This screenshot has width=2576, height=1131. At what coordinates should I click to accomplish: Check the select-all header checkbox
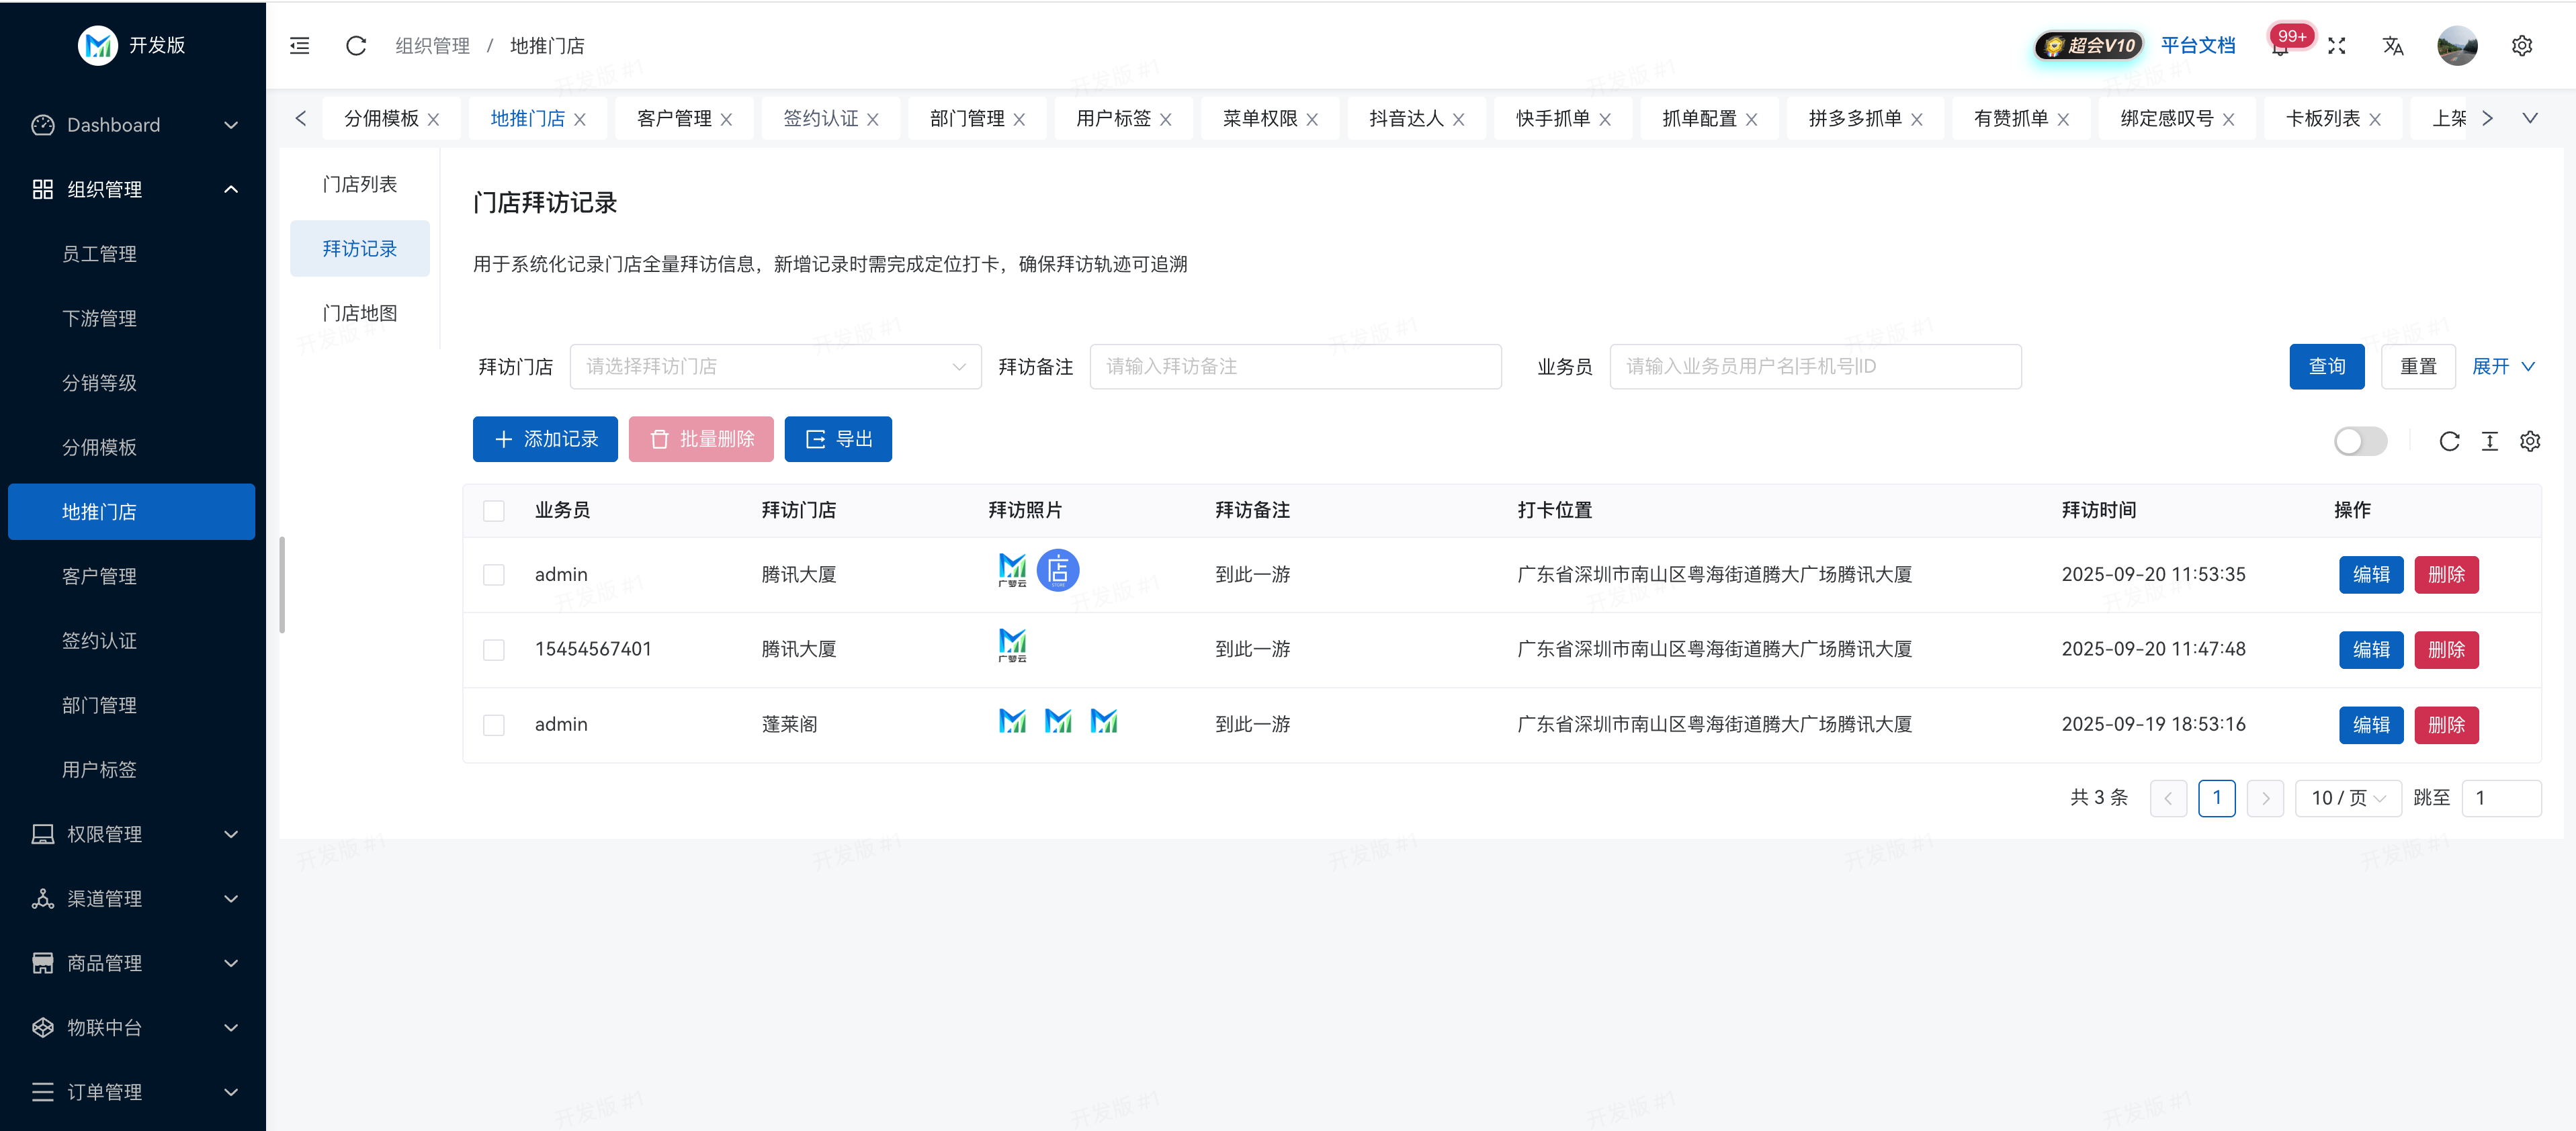pos(494,511)
